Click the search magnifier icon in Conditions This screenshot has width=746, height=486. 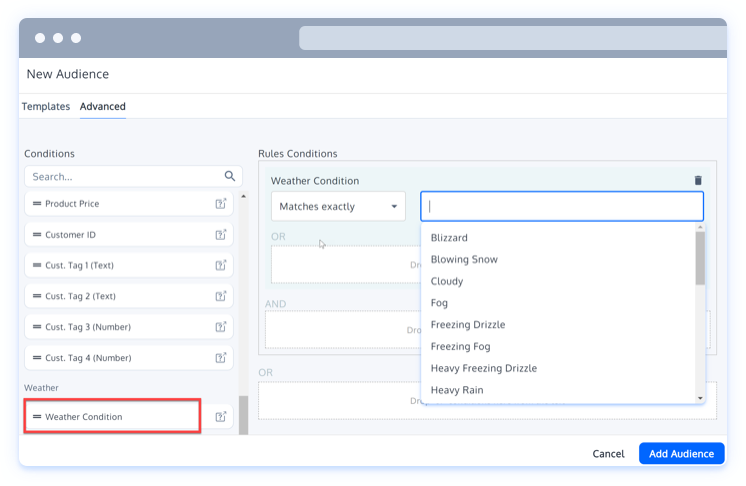pyautogui.click(x=229, y=176)
